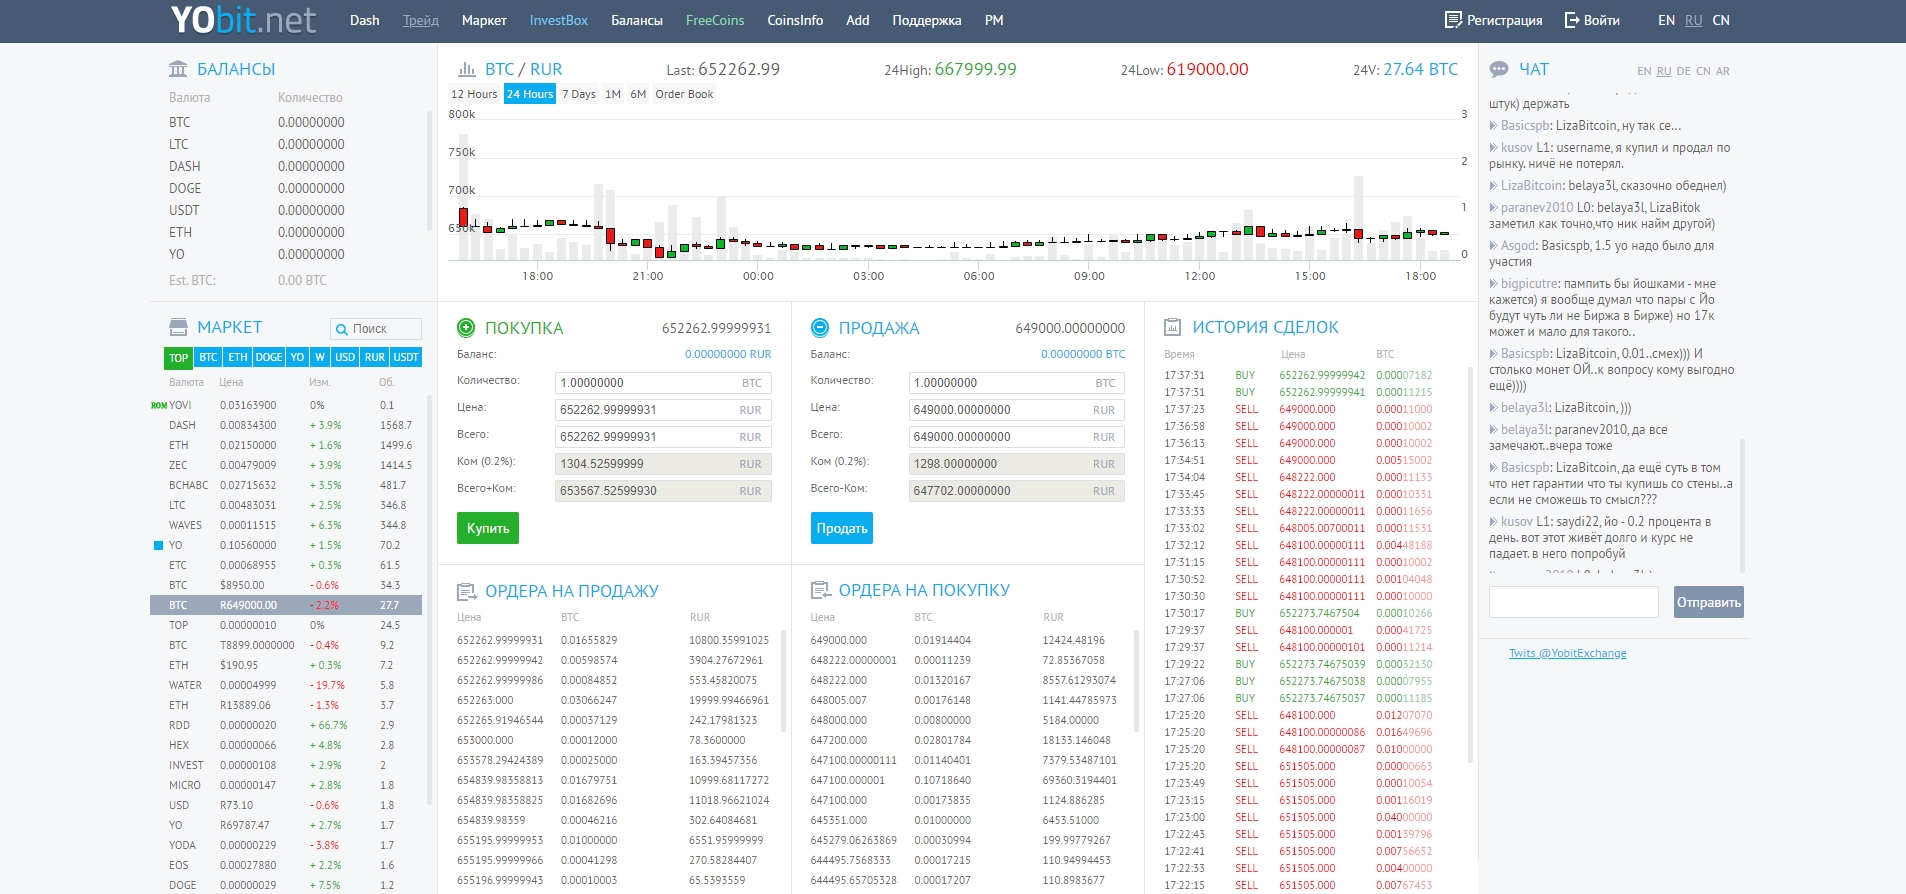Click buy order price 648005.007
This screenshot has height=894, width=1906.
coord(838,700)
